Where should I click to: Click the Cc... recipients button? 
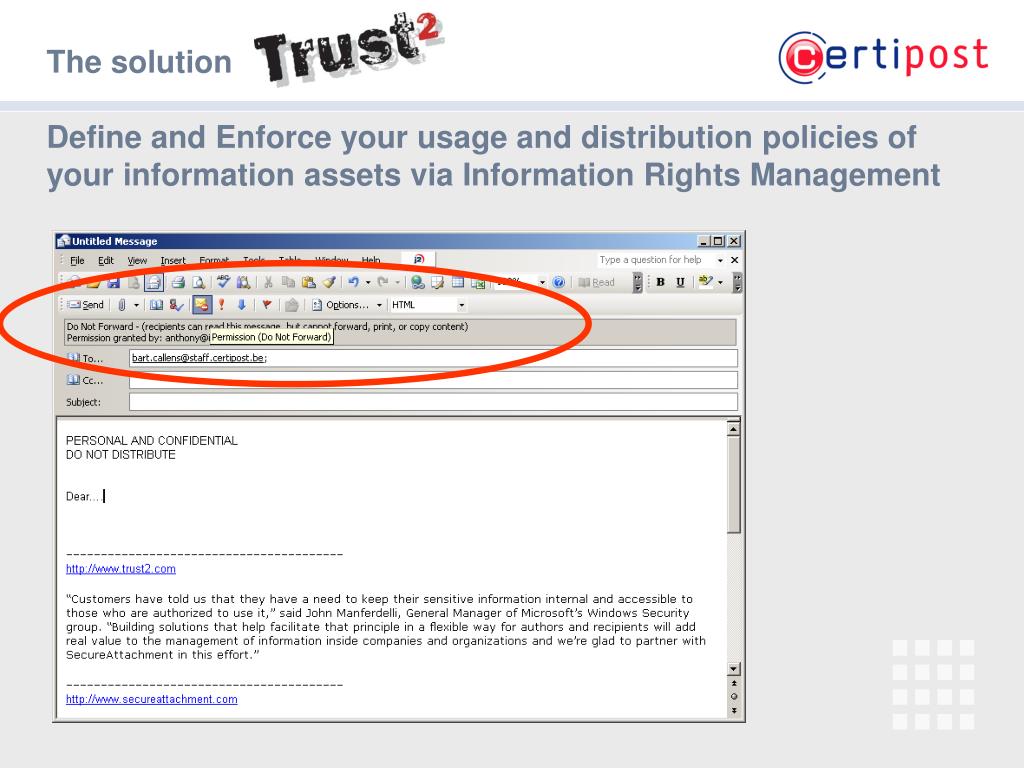(x=86, y=380)
